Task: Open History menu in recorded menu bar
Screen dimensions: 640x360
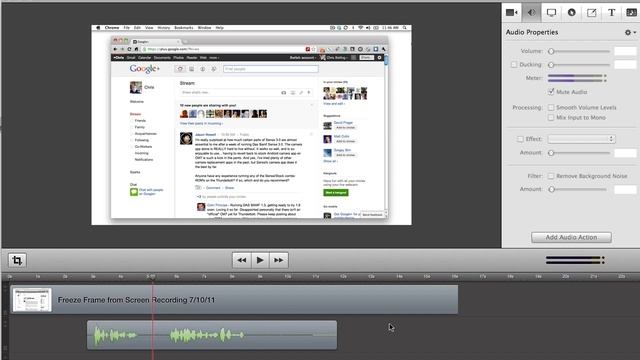Action: point(164,28)
